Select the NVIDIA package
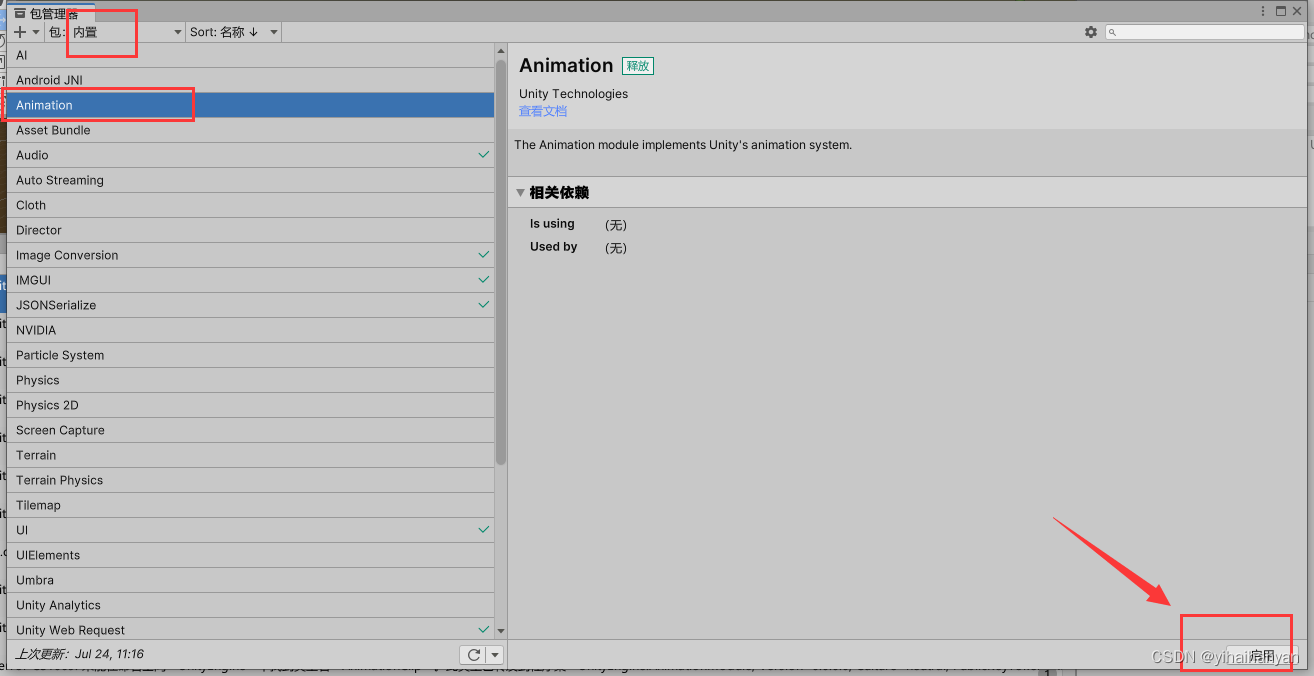The image size is (1314, 676). click(x=251, y=330)
